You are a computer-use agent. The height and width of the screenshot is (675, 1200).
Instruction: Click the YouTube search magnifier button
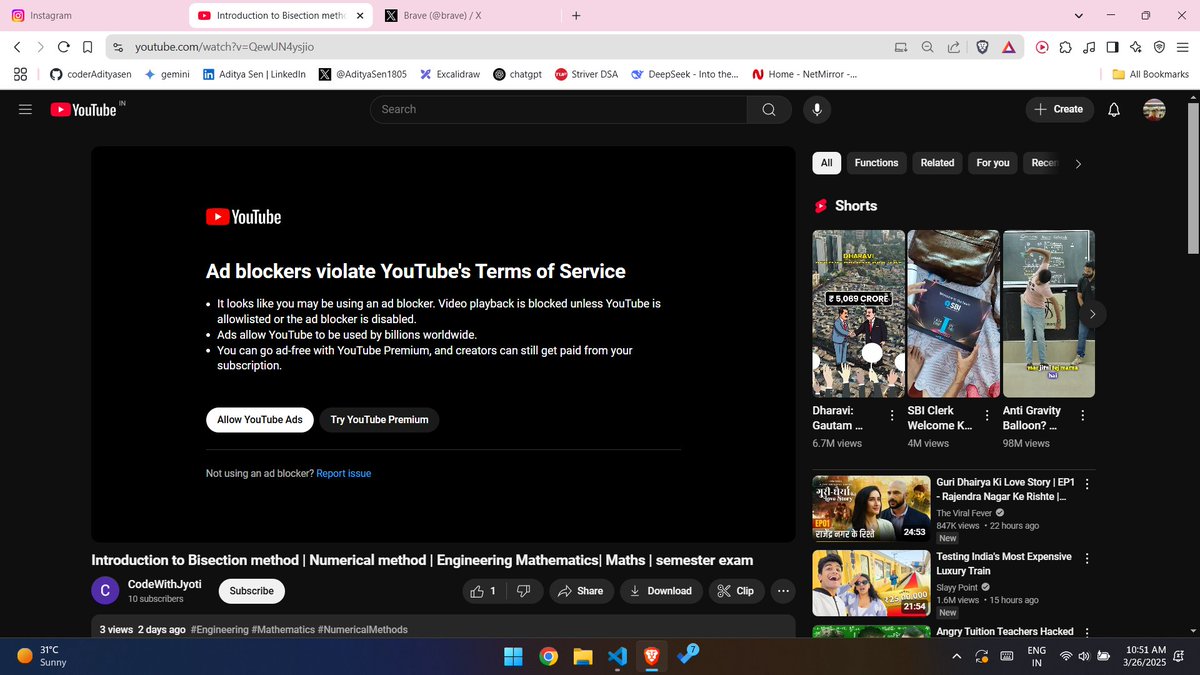click(768, 109)
